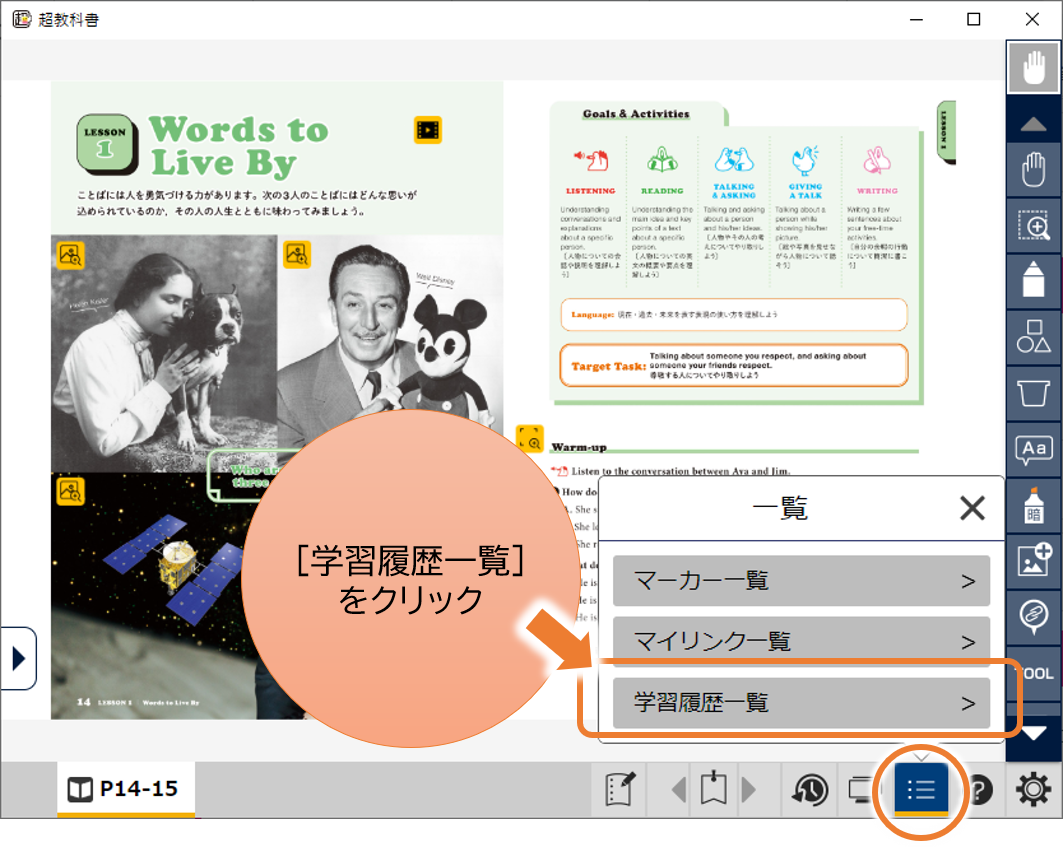Enlarge the Walt Disney photo icon

[x=297, y=254]
